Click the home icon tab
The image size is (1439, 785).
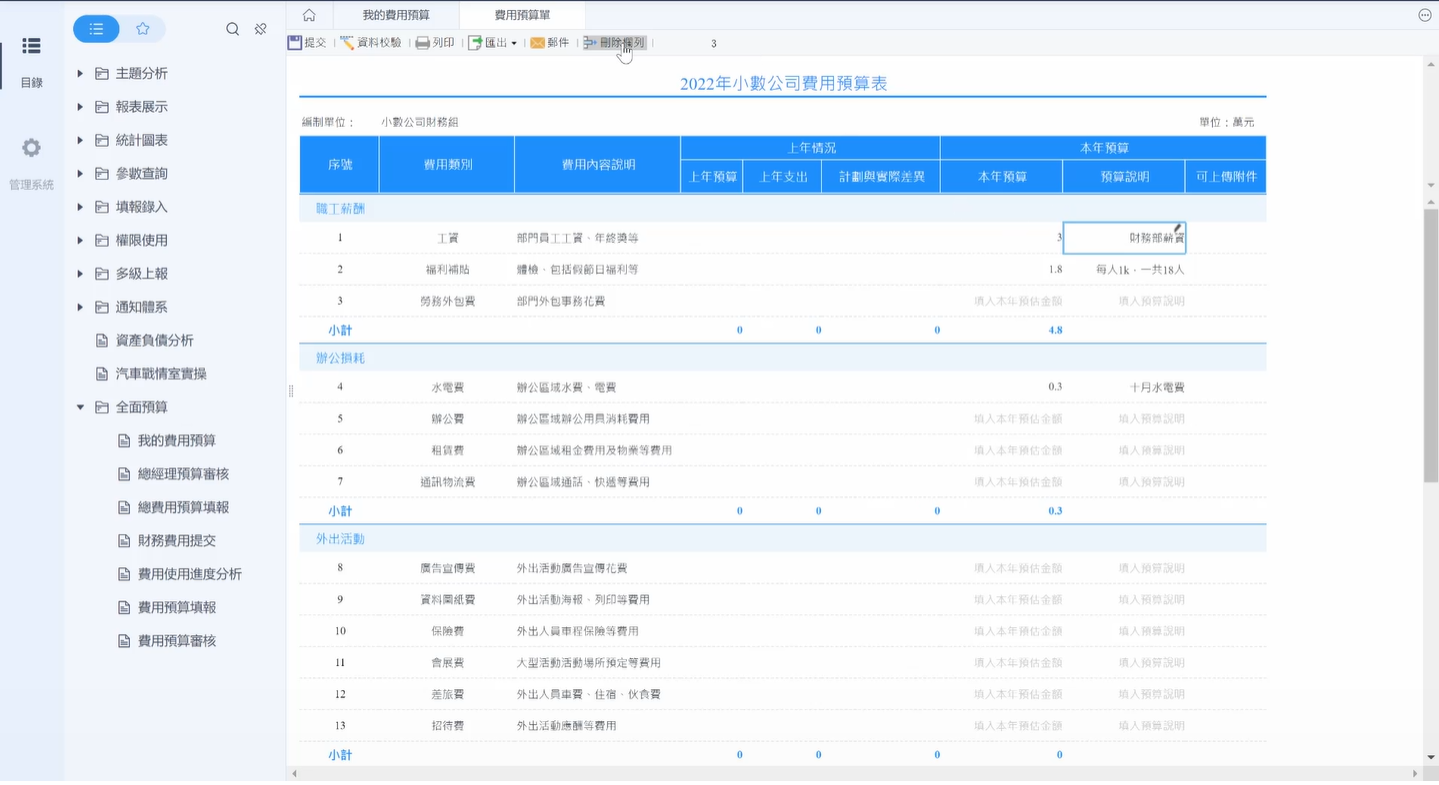coord(309,15)
